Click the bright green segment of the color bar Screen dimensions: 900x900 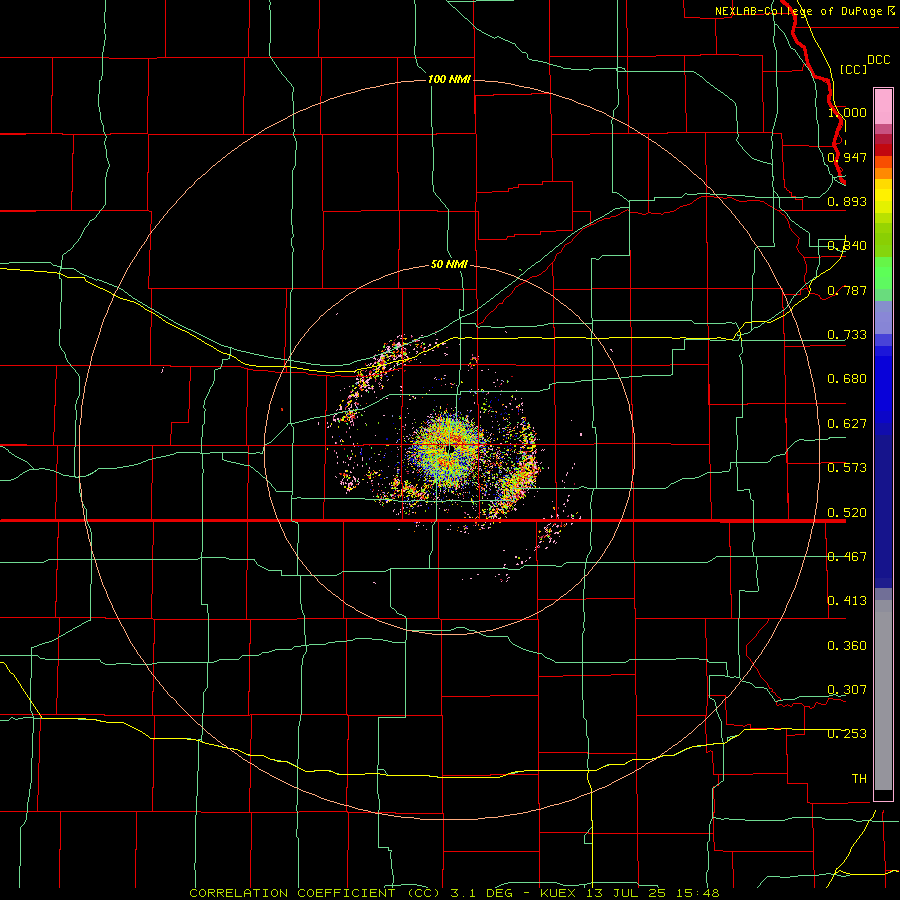tap(883, 273)
